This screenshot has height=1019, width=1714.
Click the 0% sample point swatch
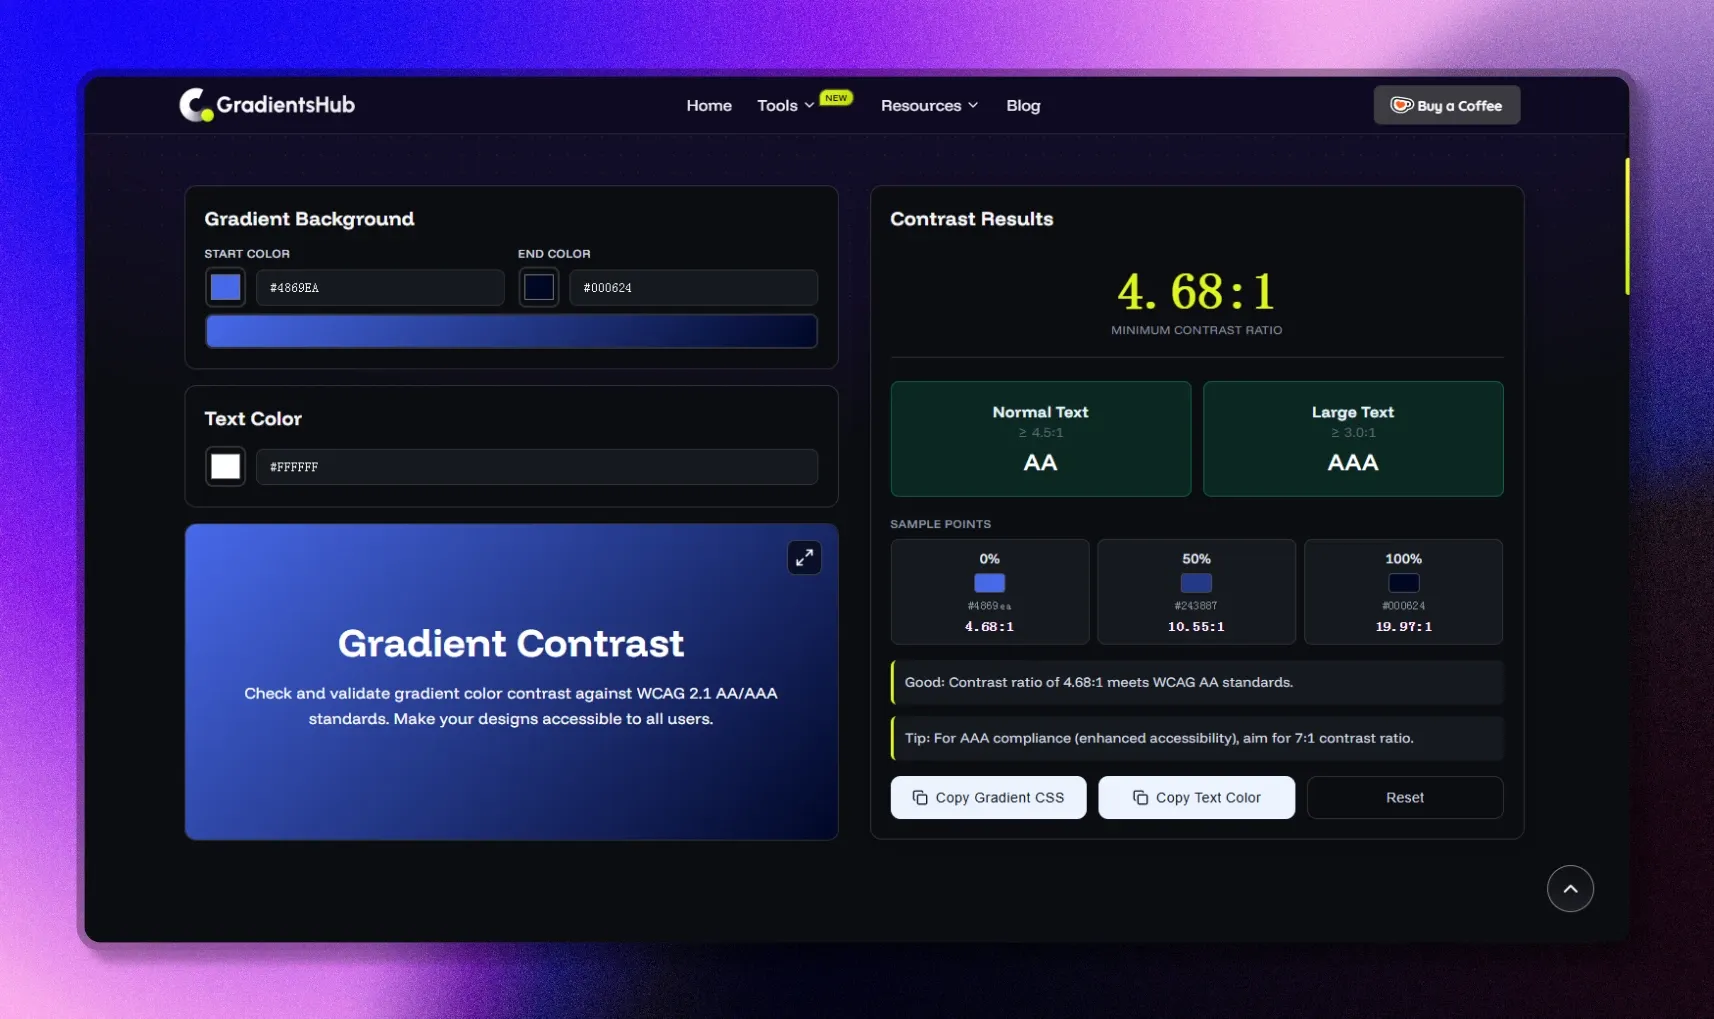(x=989, y=583)
